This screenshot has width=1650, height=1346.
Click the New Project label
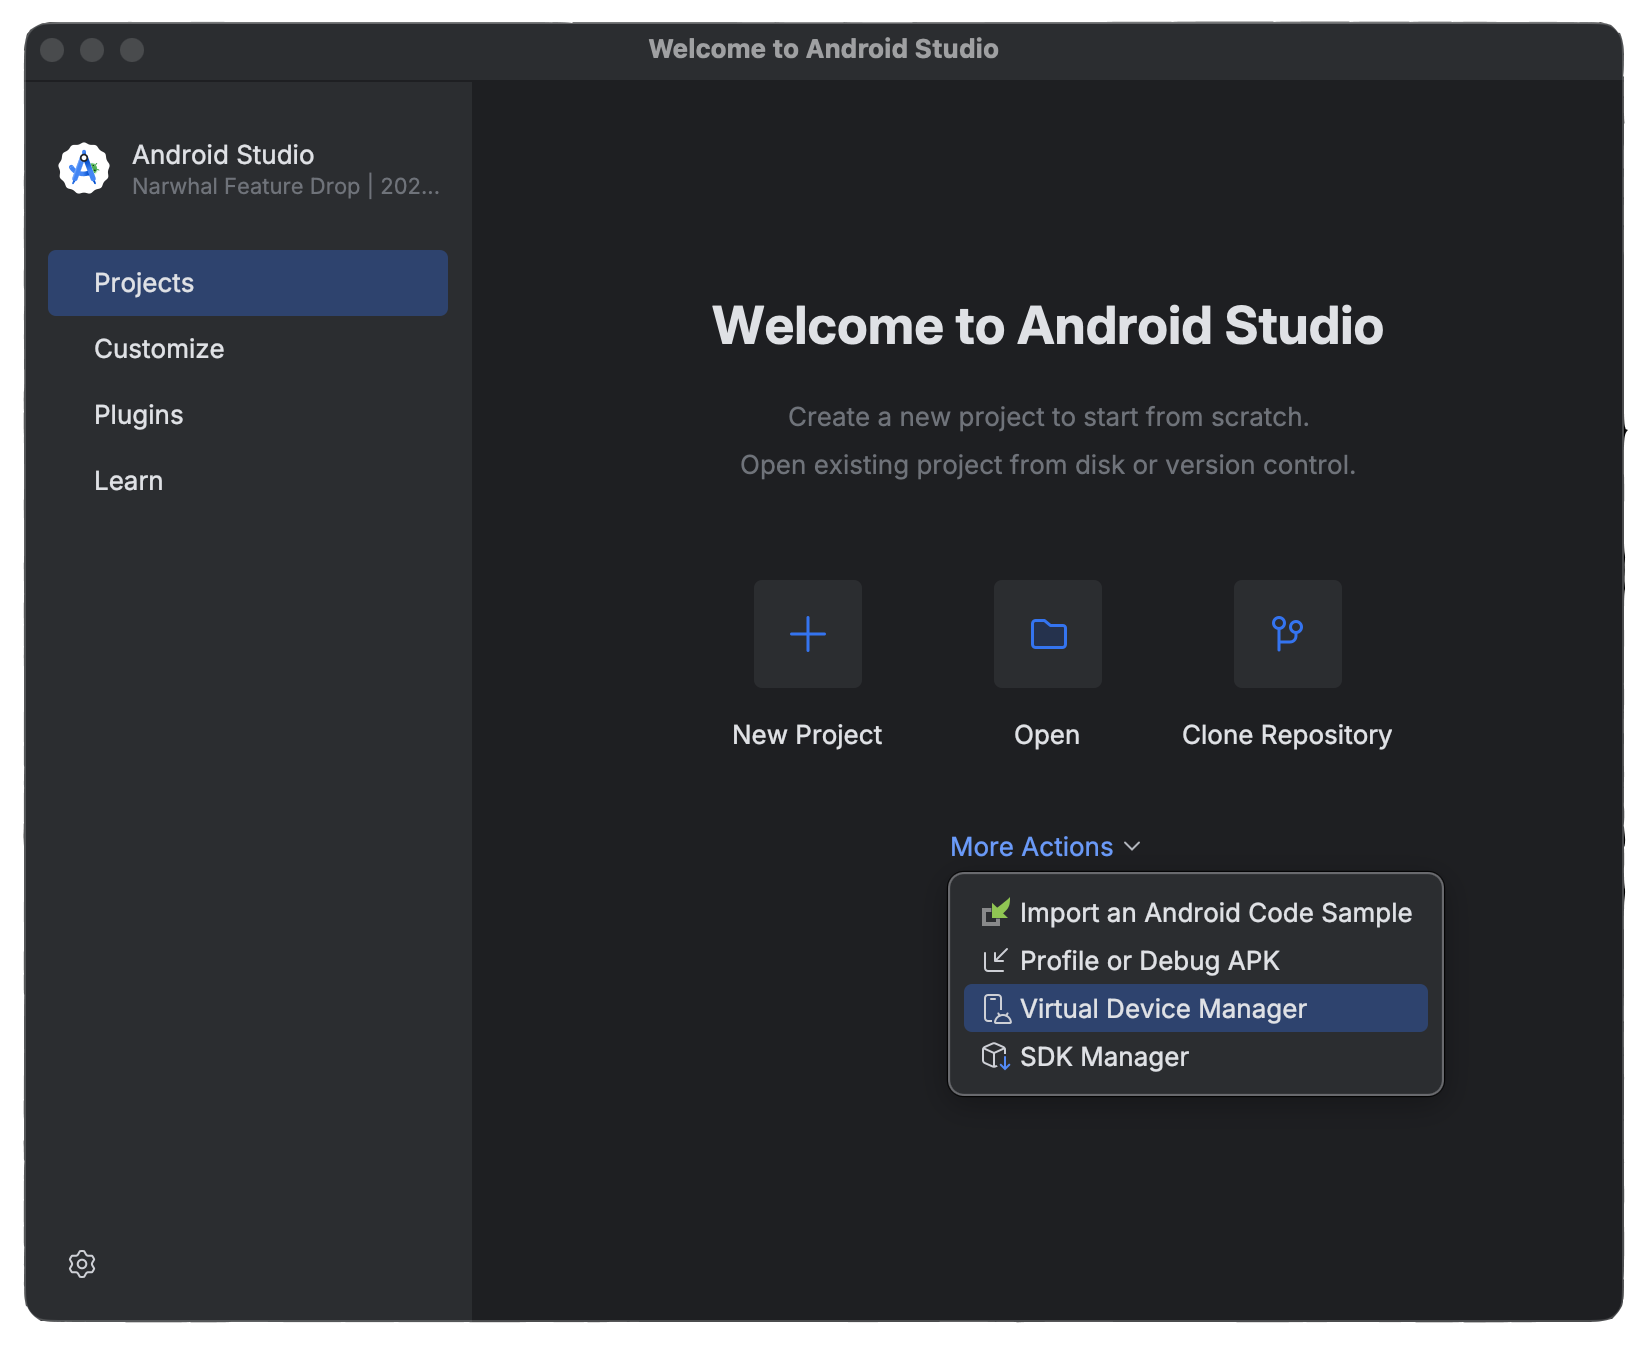point(807,735)
